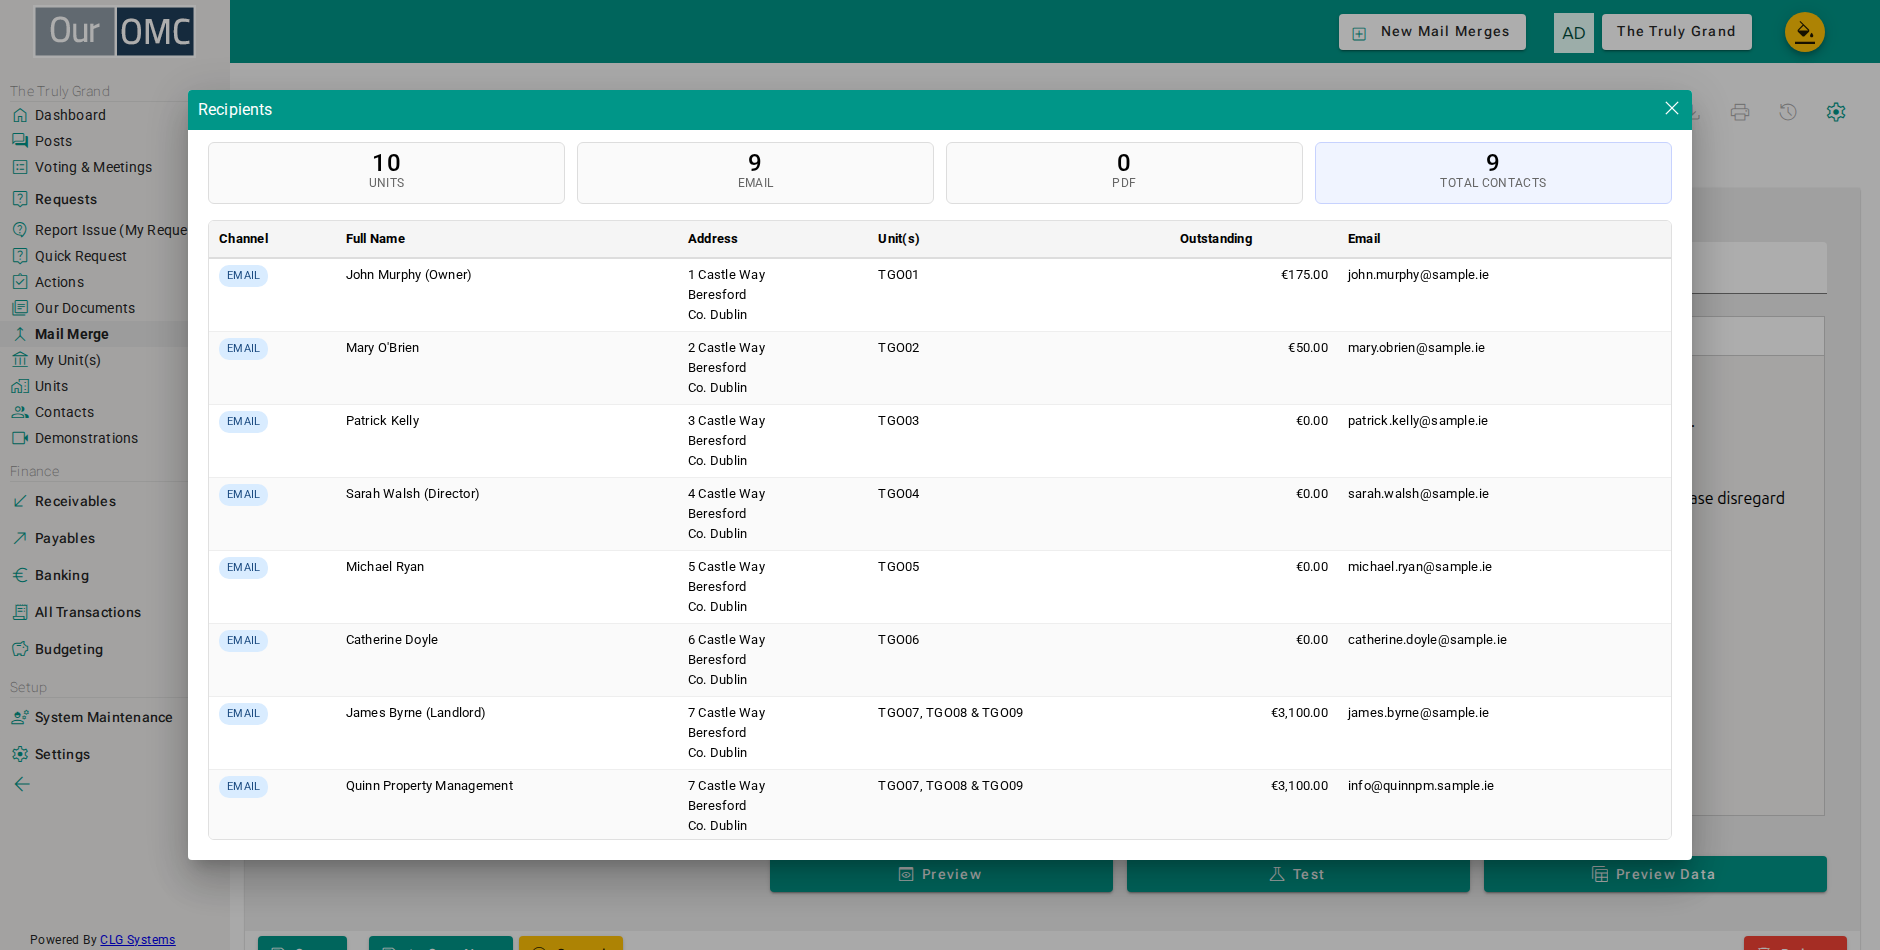Image resolution: width=1880 pixels, height=950 pixels.
Task: Click The Truly Grand button
Action: (1676, 32)
